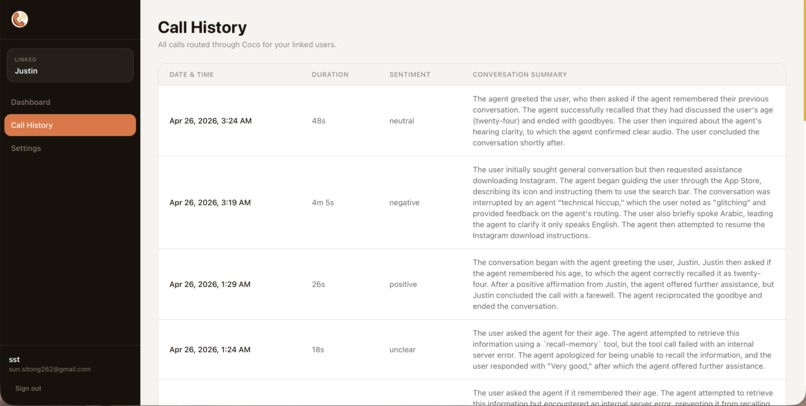This screenshot has width=806, height=406.
Task: Select the Apr 26, 2026, 3:19 AM call
Action: click(x=472, y=202)
